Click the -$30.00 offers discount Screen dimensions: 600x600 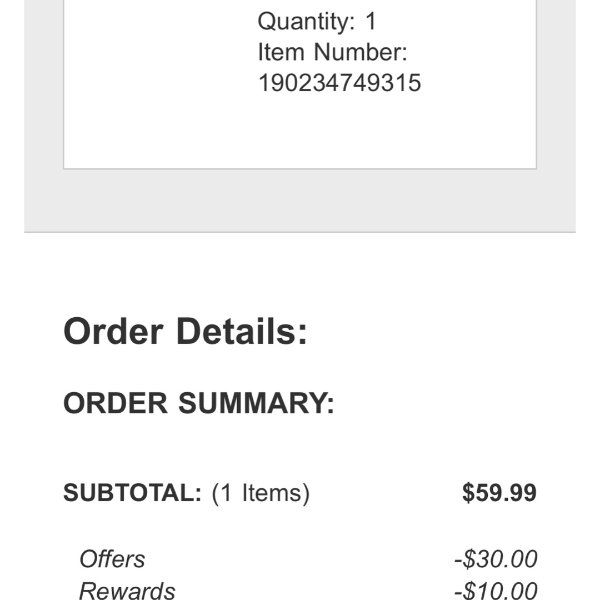(x=496, y=559)
